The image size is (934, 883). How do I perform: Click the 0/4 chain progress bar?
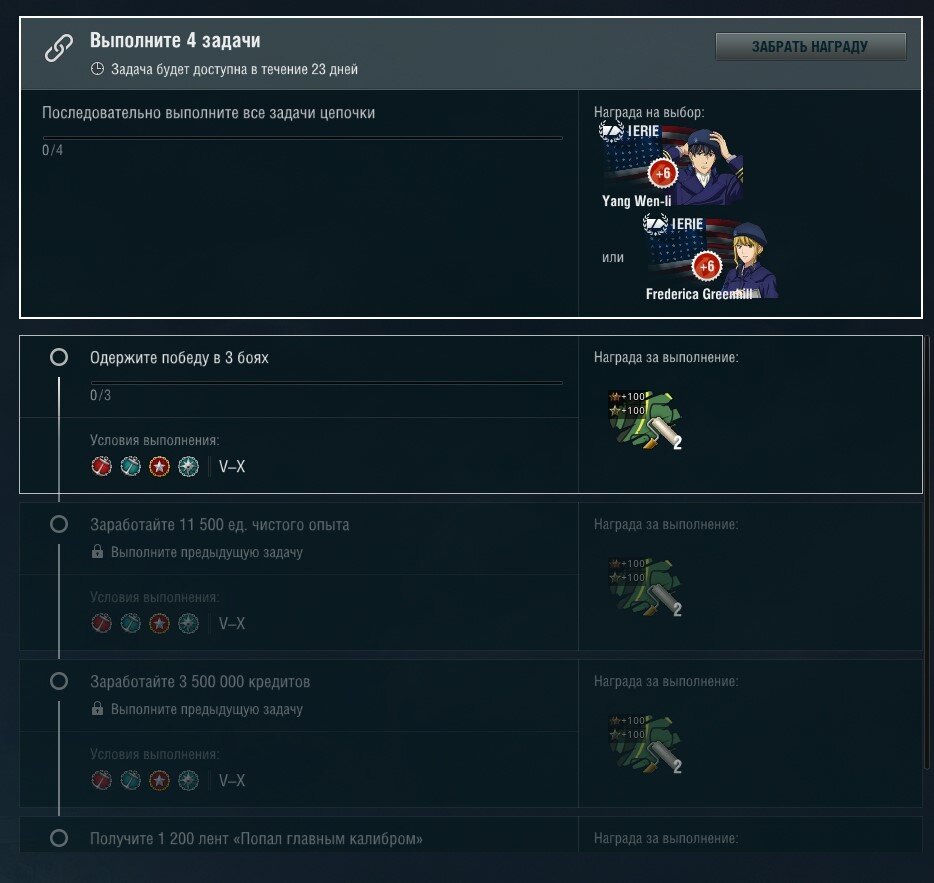pyautogui.click(x=302, y=138)
